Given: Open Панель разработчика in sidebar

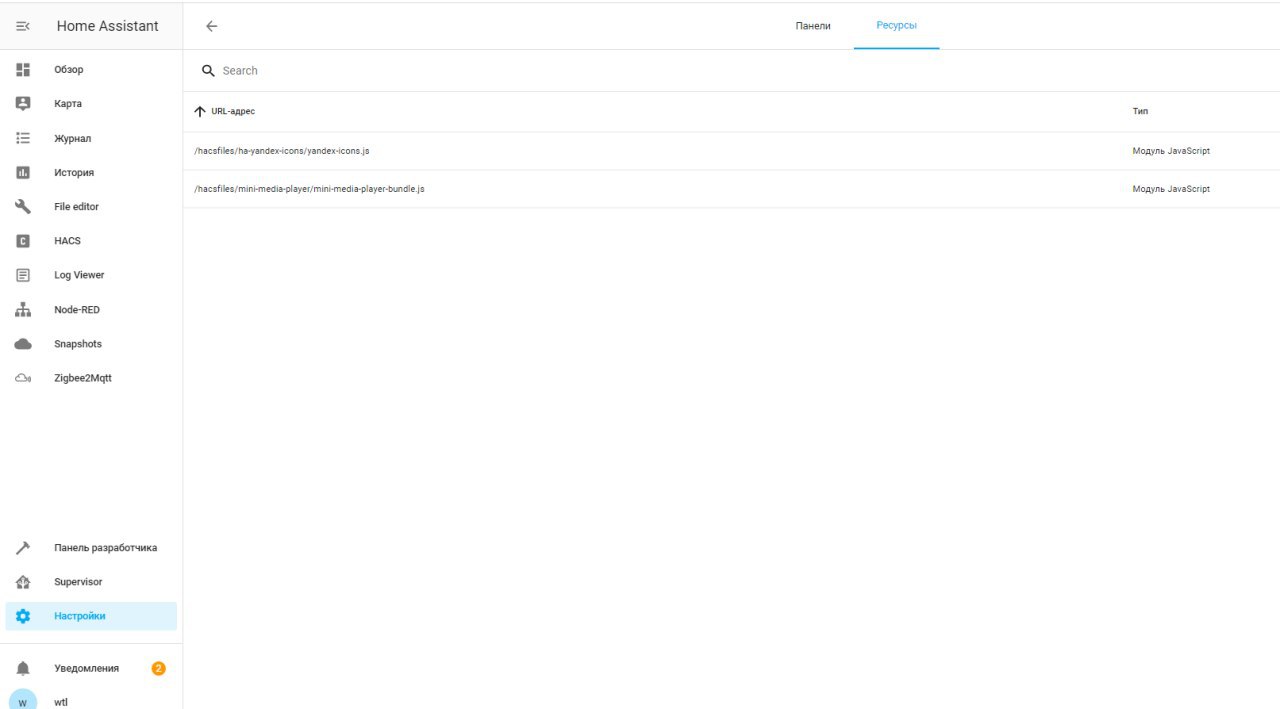Looking at the screenshot, I should click(x=91, y=548).
